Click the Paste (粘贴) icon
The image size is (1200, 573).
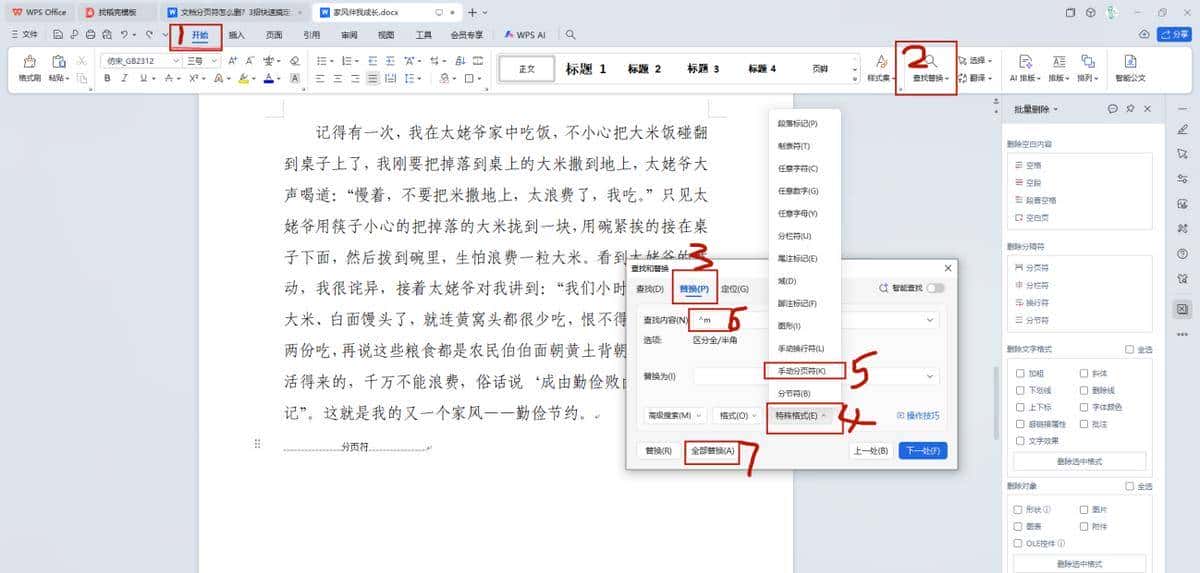(x=58, y=62)
